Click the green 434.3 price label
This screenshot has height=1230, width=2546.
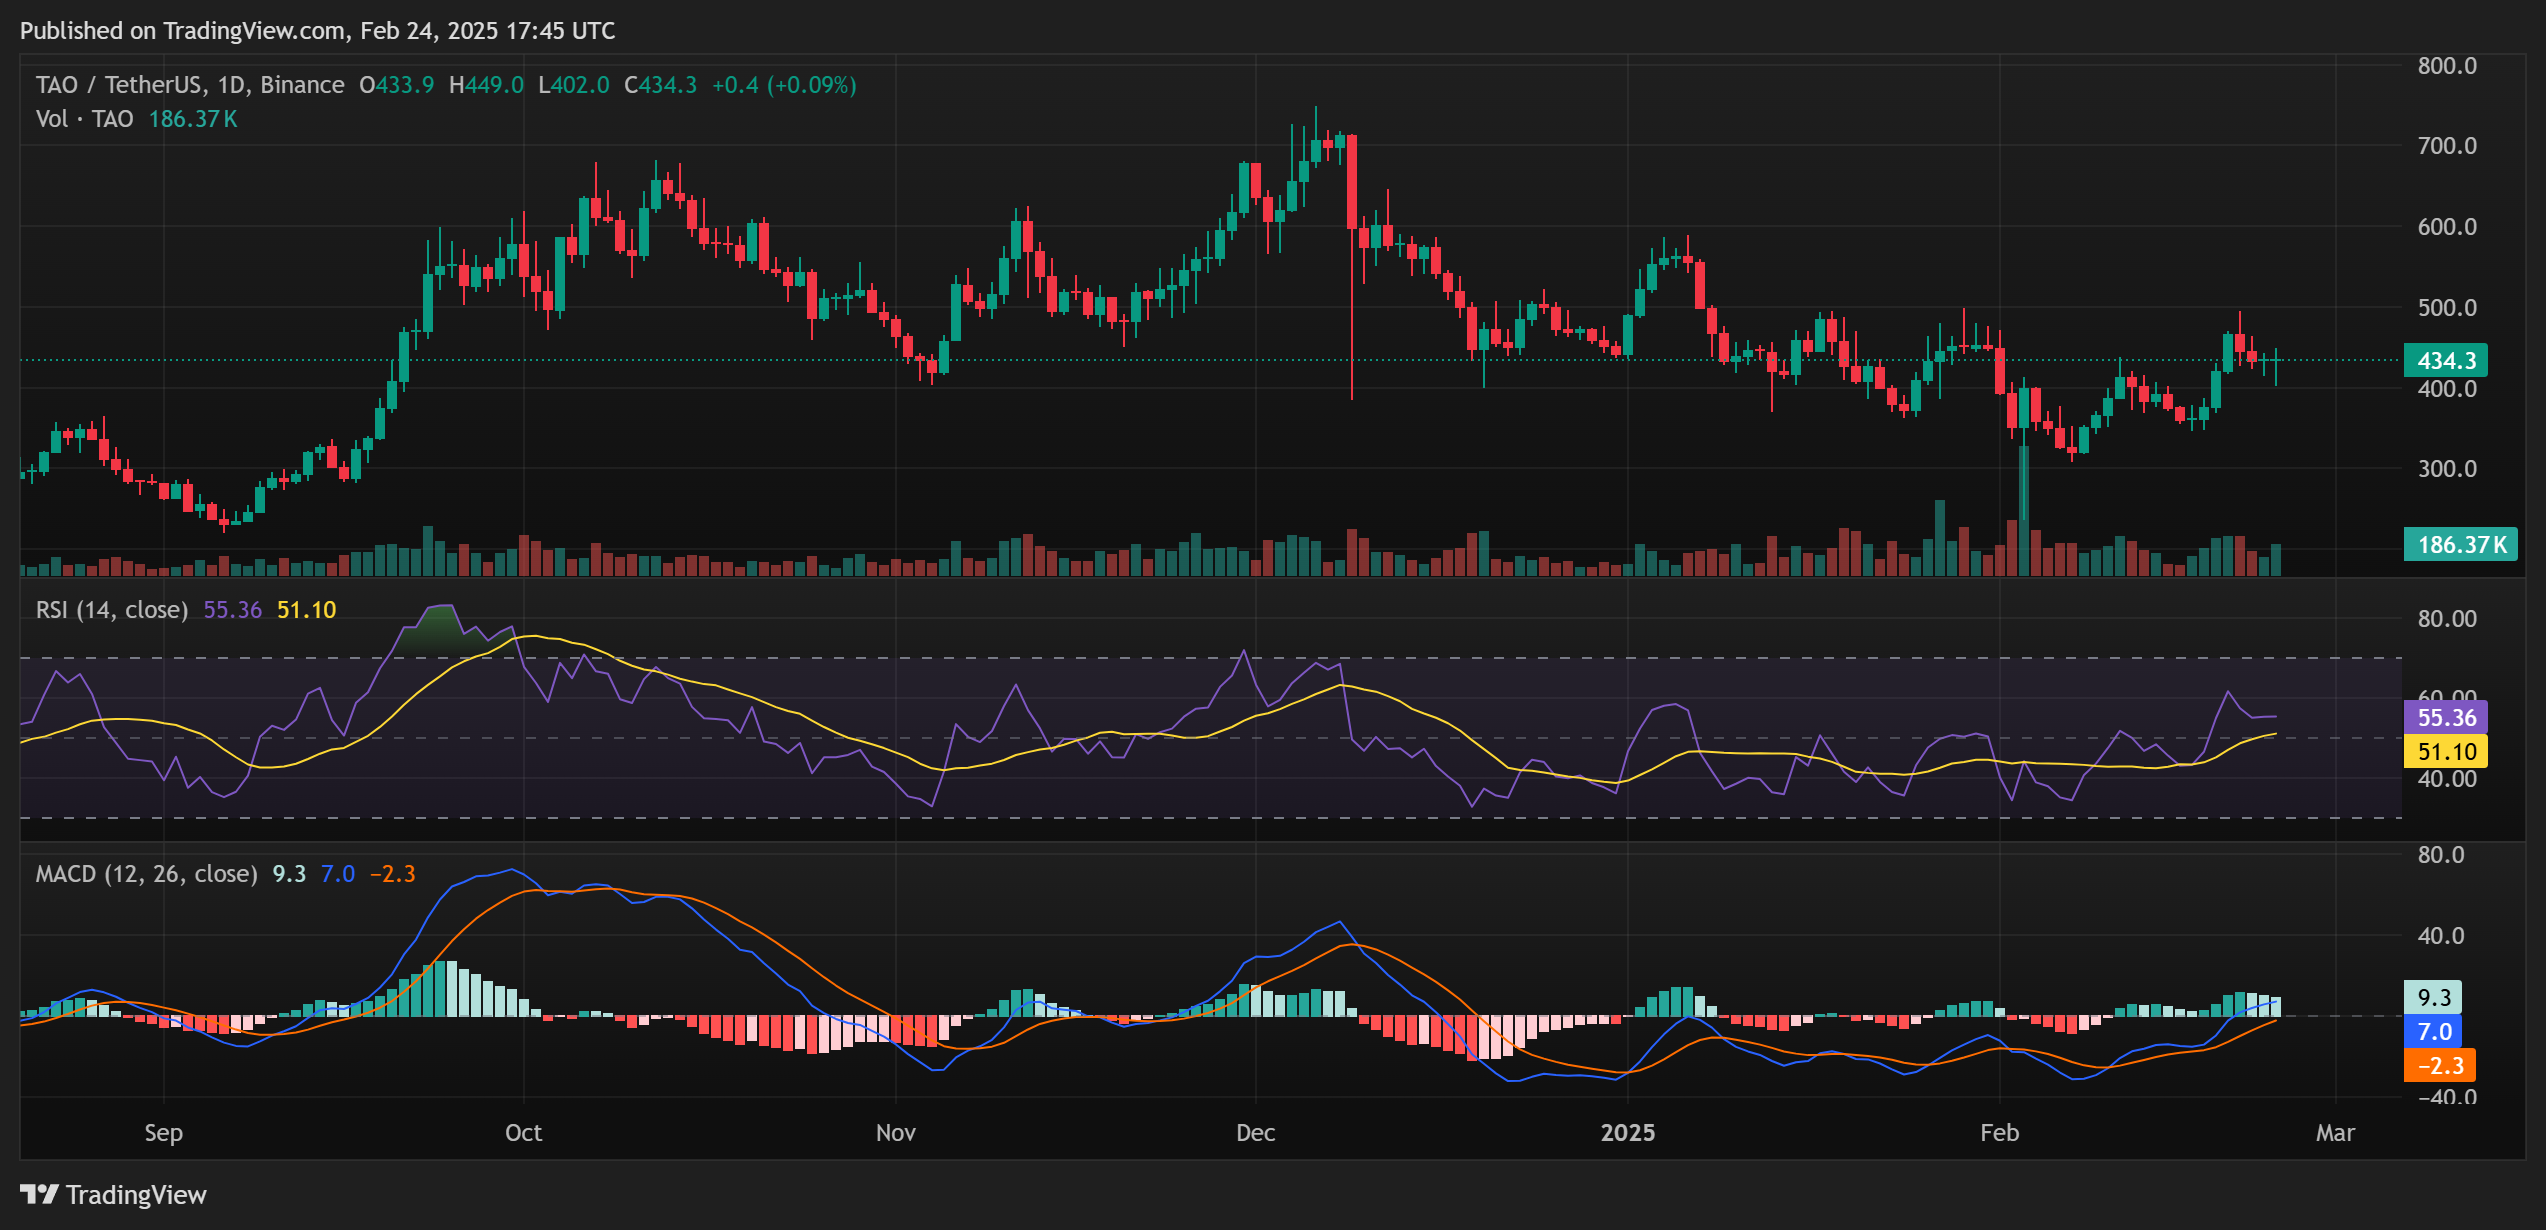pos(2445,360)
